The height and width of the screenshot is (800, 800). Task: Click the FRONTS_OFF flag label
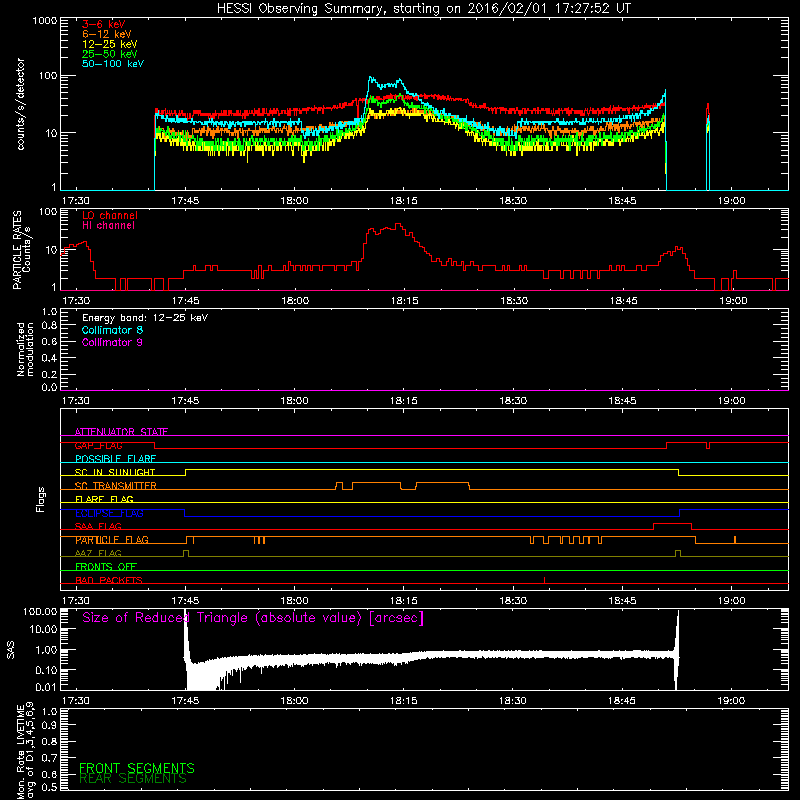pyautogui.click(x=106, y=567)
